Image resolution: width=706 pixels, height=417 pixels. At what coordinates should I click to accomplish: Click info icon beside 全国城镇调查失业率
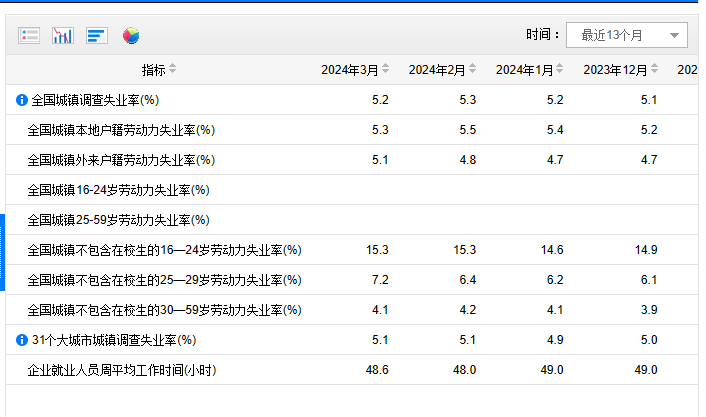click(x=22, y=100)
